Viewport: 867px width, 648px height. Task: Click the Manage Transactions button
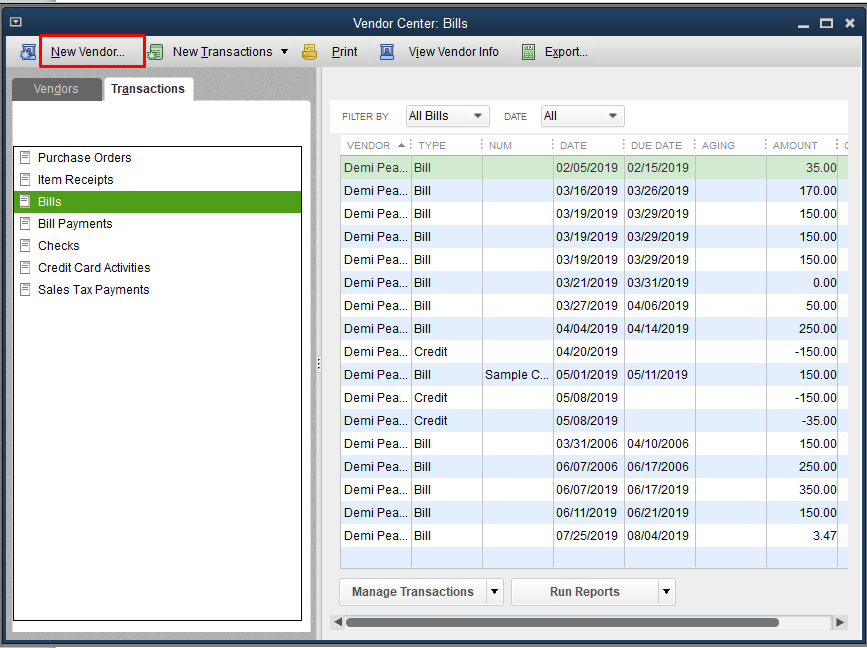click(x=413, y=592)
